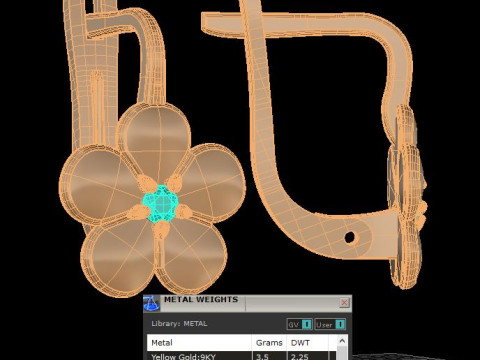Click the Grams column header

click(x=269, y=343)
